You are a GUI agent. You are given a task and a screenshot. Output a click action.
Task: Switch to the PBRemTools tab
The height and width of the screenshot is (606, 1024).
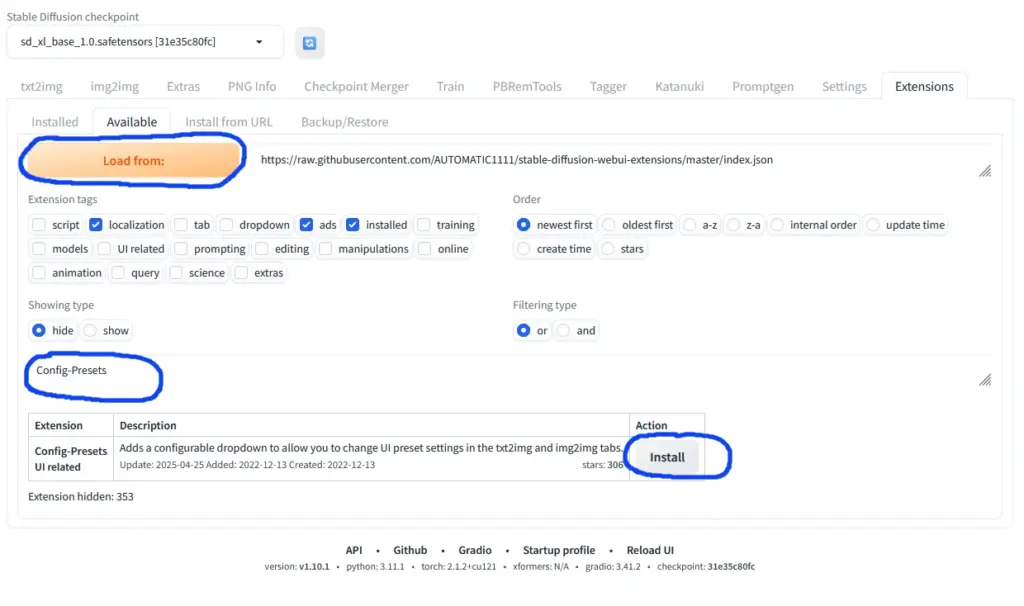(x=527, y=86)
